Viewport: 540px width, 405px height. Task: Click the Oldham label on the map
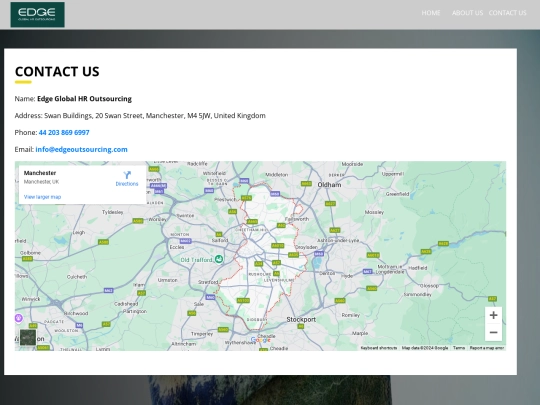[329, 185]
